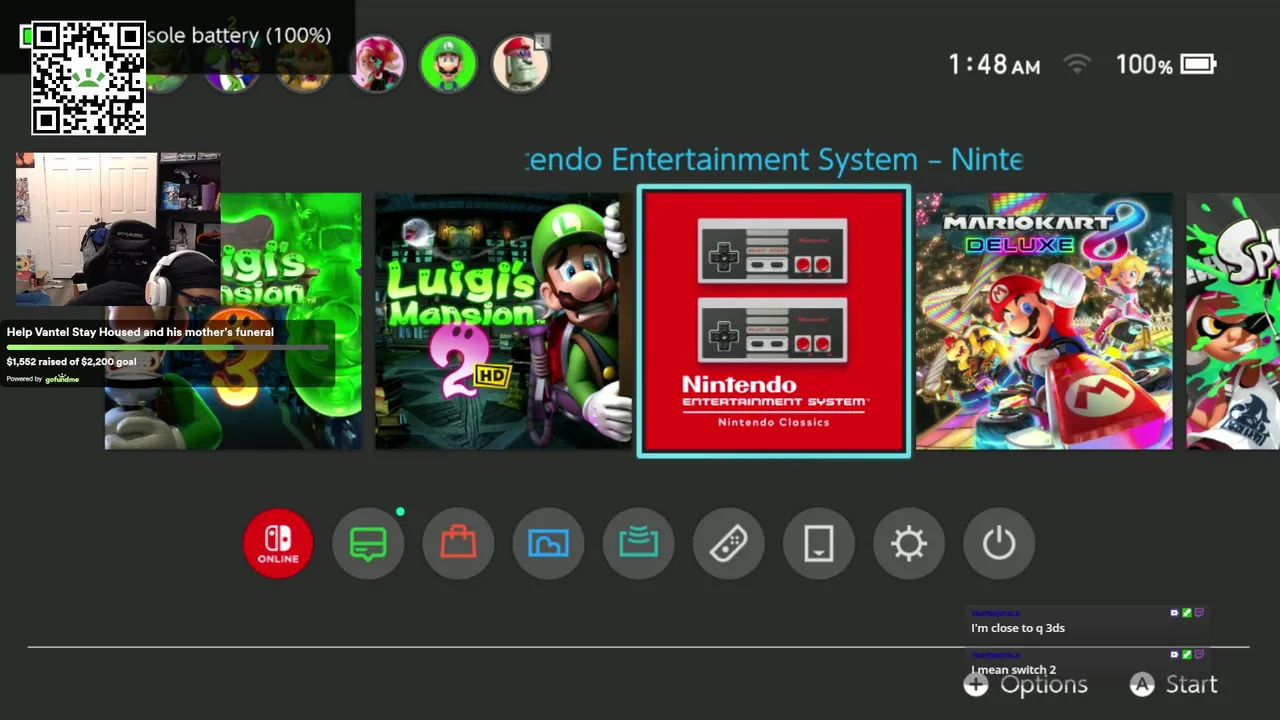1280x720 pixels.
Task: Click the plus button icon beside Options
Action: [976, 684]
